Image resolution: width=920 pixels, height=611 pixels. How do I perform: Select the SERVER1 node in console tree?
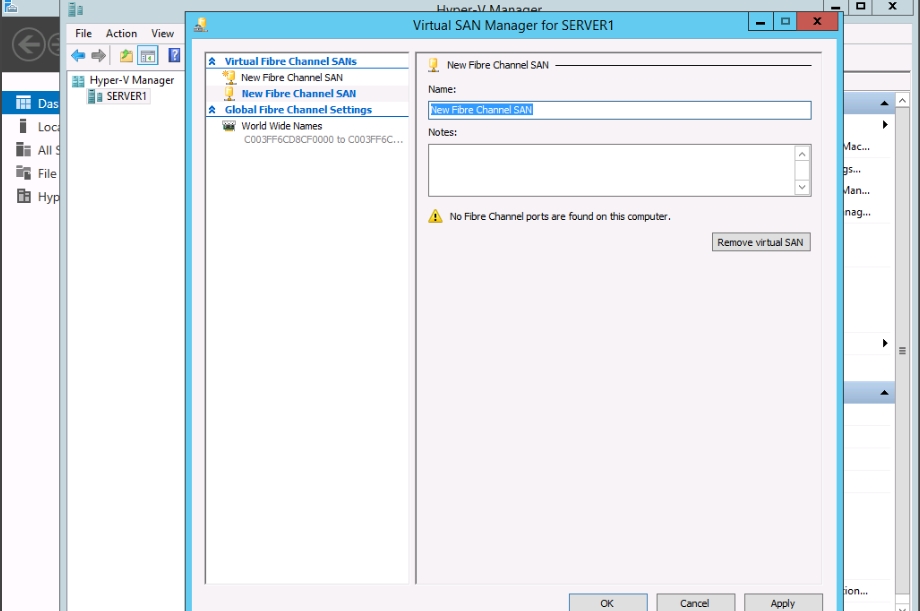pyautogui.click(x=120, y=96)
